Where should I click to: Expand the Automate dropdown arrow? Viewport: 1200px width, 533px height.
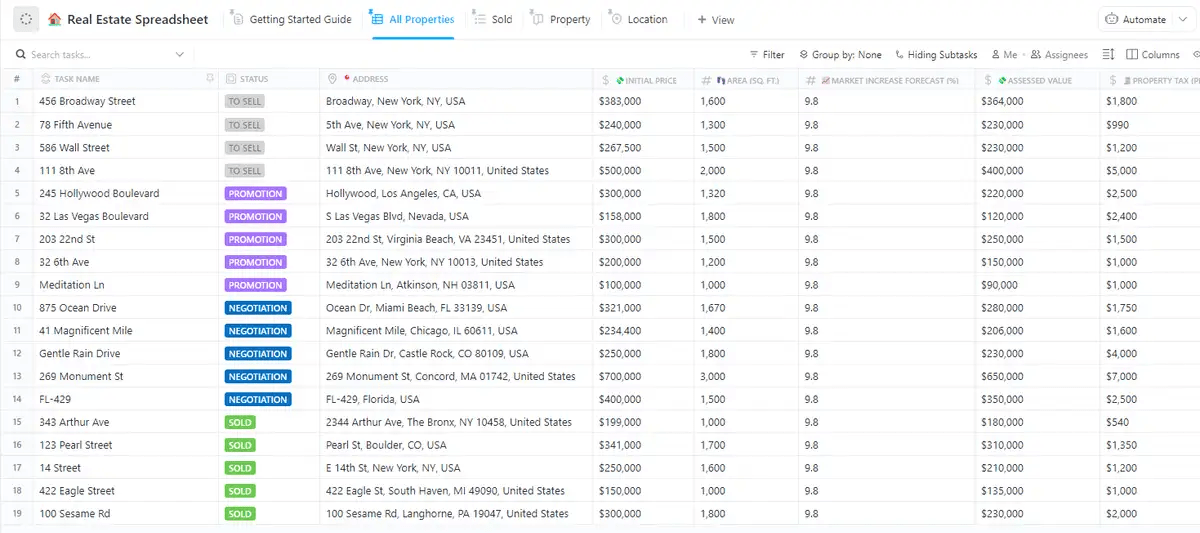tap(1183, 19)
